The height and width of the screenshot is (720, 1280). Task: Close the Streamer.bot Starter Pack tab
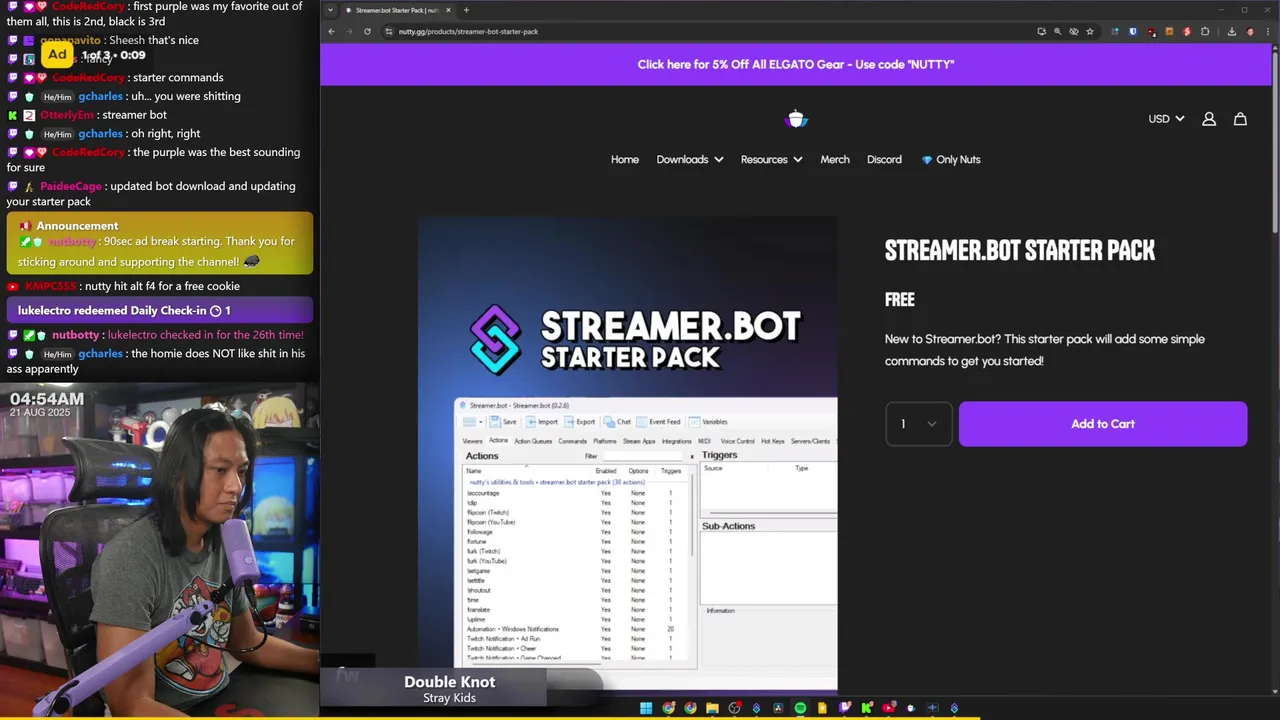pos(448,10)
